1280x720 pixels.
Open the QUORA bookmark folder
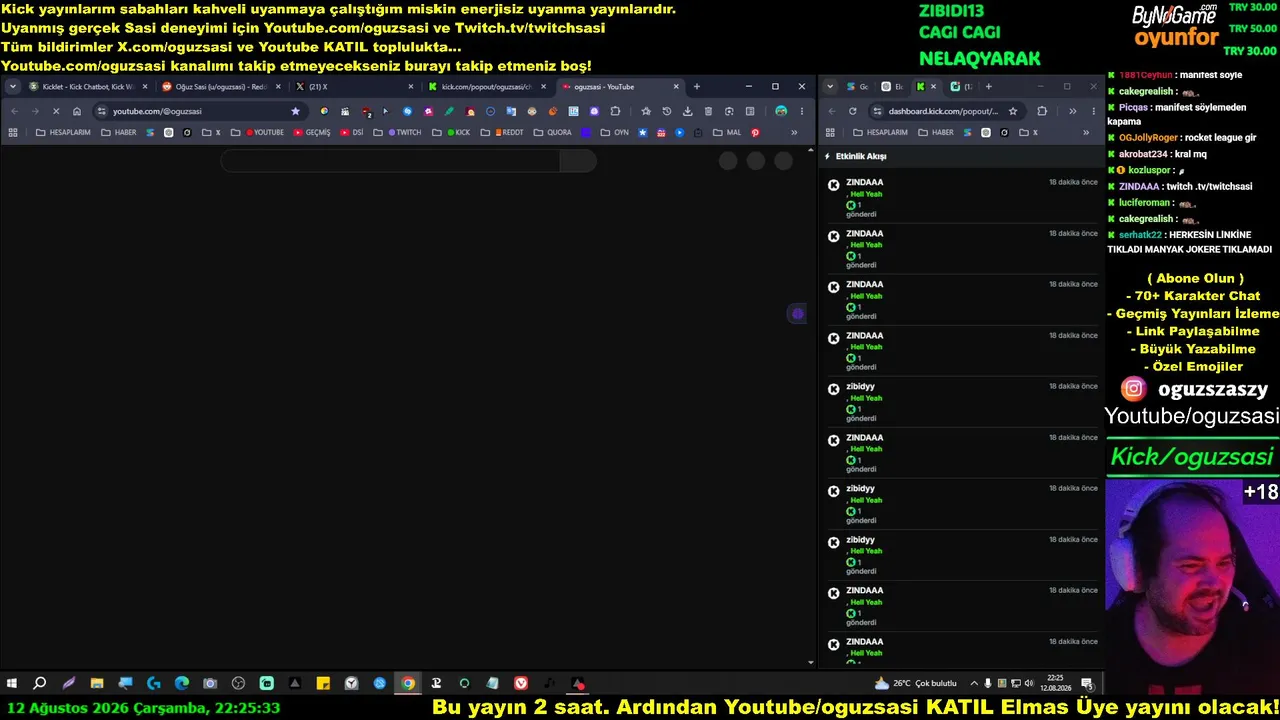553,132
